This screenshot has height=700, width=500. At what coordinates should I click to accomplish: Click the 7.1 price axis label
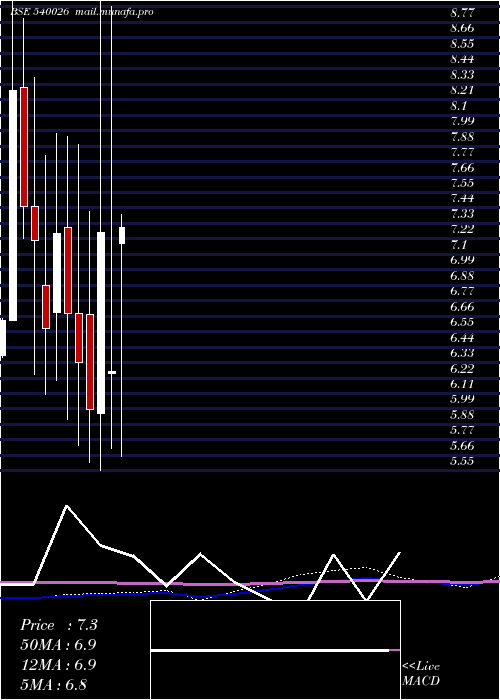click(x=459, y=245)
